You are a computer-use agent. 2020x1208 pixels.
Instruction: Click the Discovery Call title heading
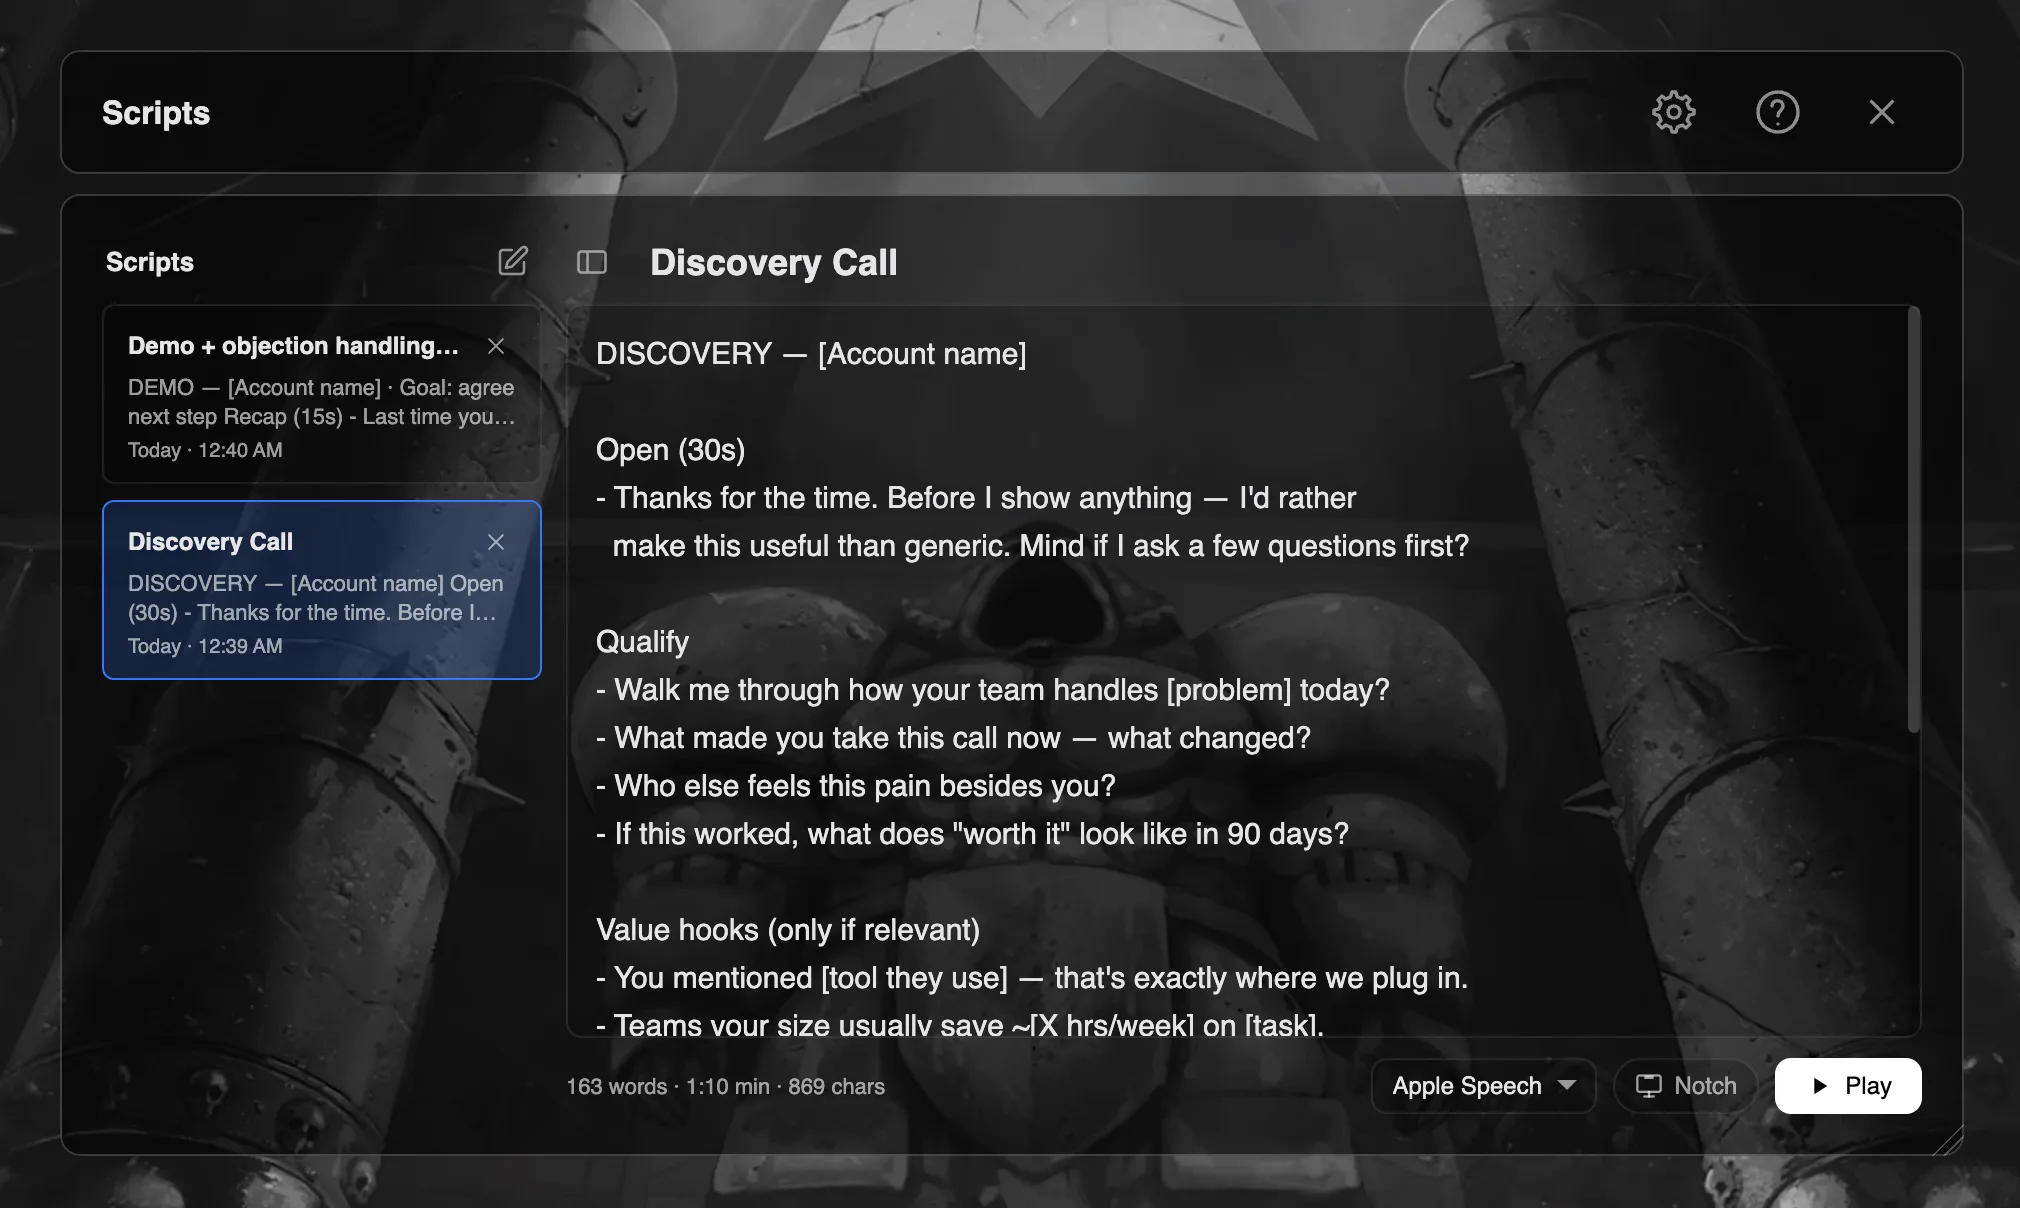point(774,263)
